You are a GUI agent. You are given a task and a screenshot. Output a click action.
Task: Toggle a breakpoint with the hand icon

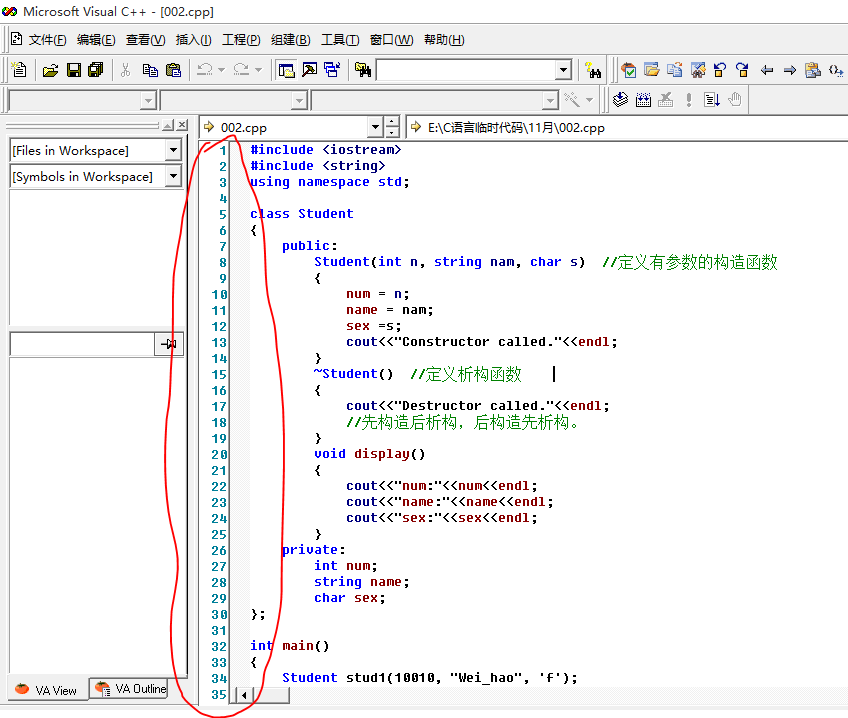pyautogui.click(x=734, y=100)
